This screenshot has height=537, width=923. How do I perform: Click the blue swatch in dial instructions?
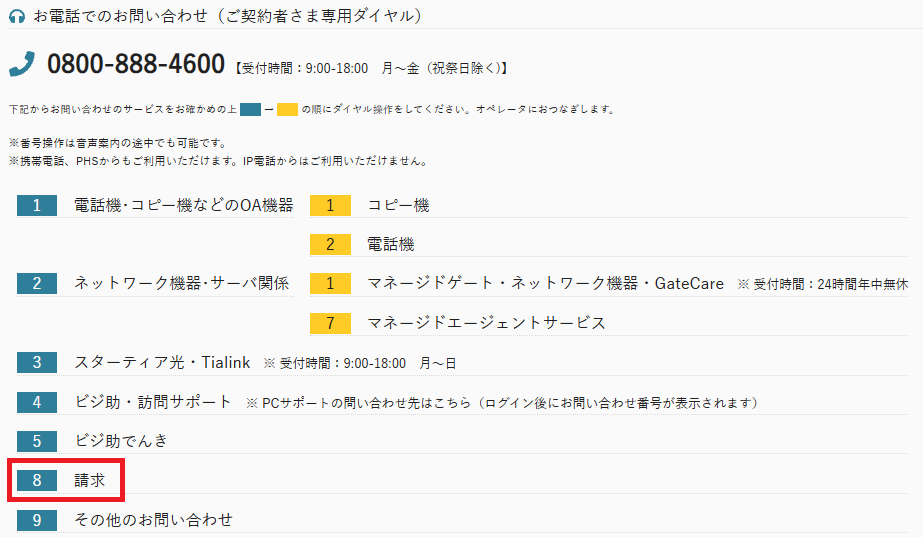point(250,109)
